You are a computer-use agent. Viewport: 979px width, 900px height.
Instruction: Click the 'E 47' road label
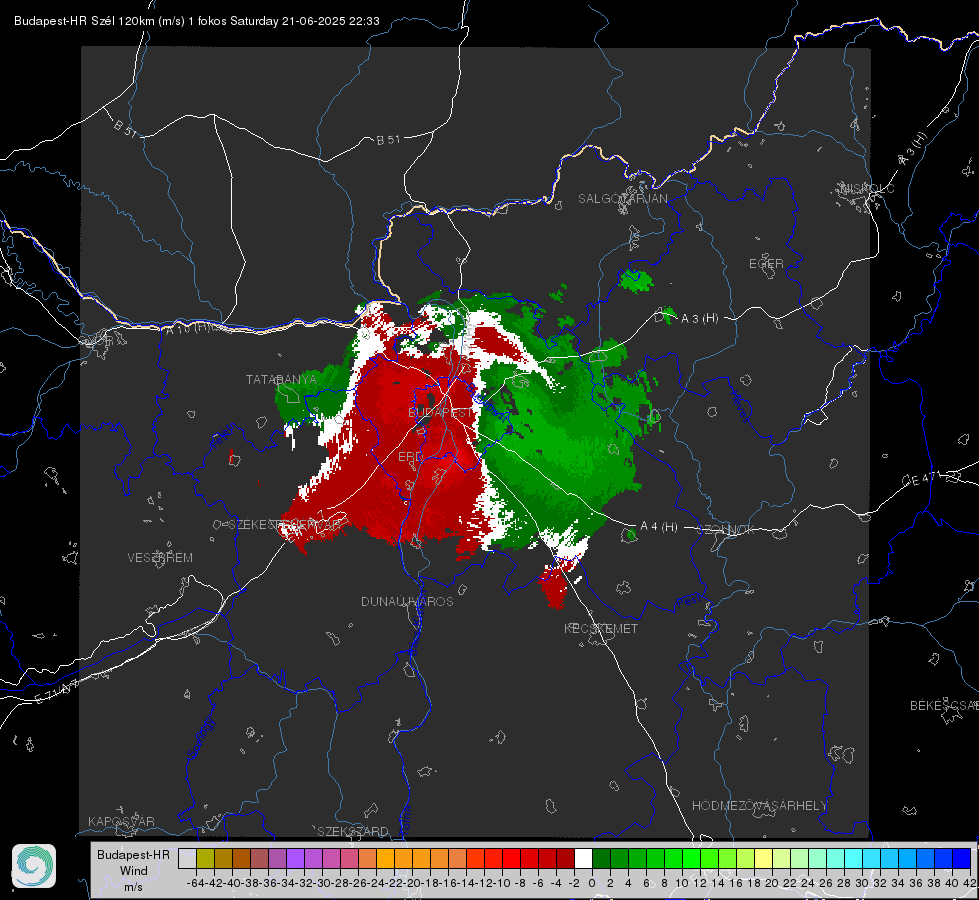point(921,480)
